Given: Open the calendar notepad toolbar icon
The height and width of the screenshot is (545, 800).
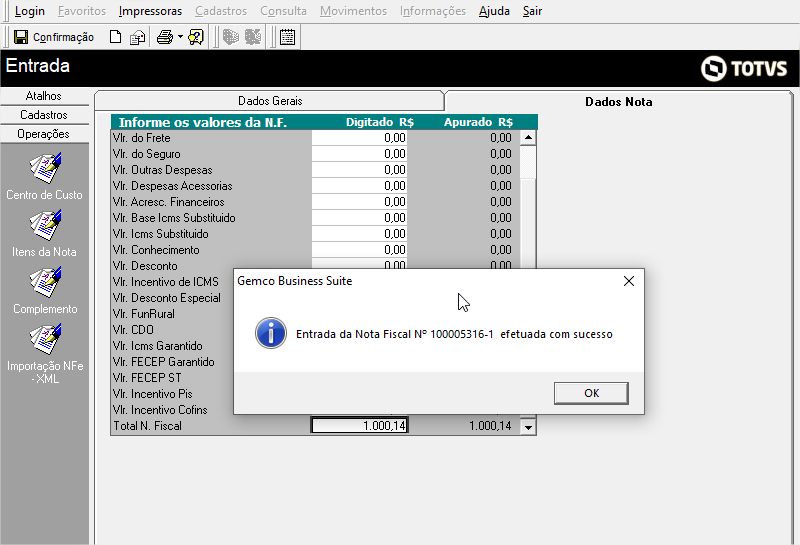Looking at the screenshot, I should pos(287,37).
